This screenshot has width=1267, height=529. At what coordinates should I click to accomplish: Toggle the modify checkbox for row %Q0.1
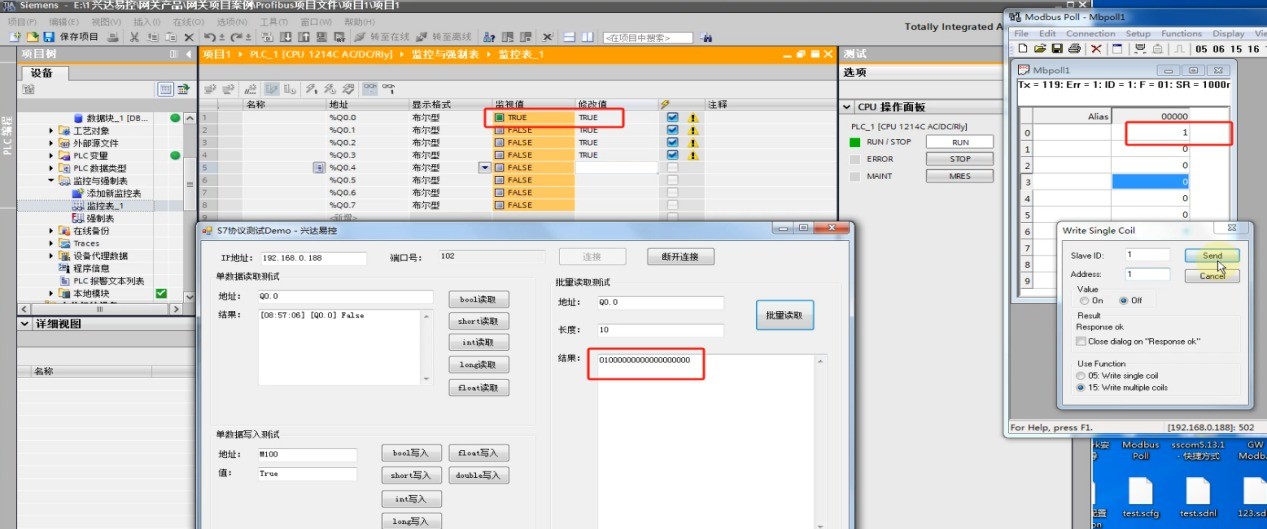coord(672,130)
